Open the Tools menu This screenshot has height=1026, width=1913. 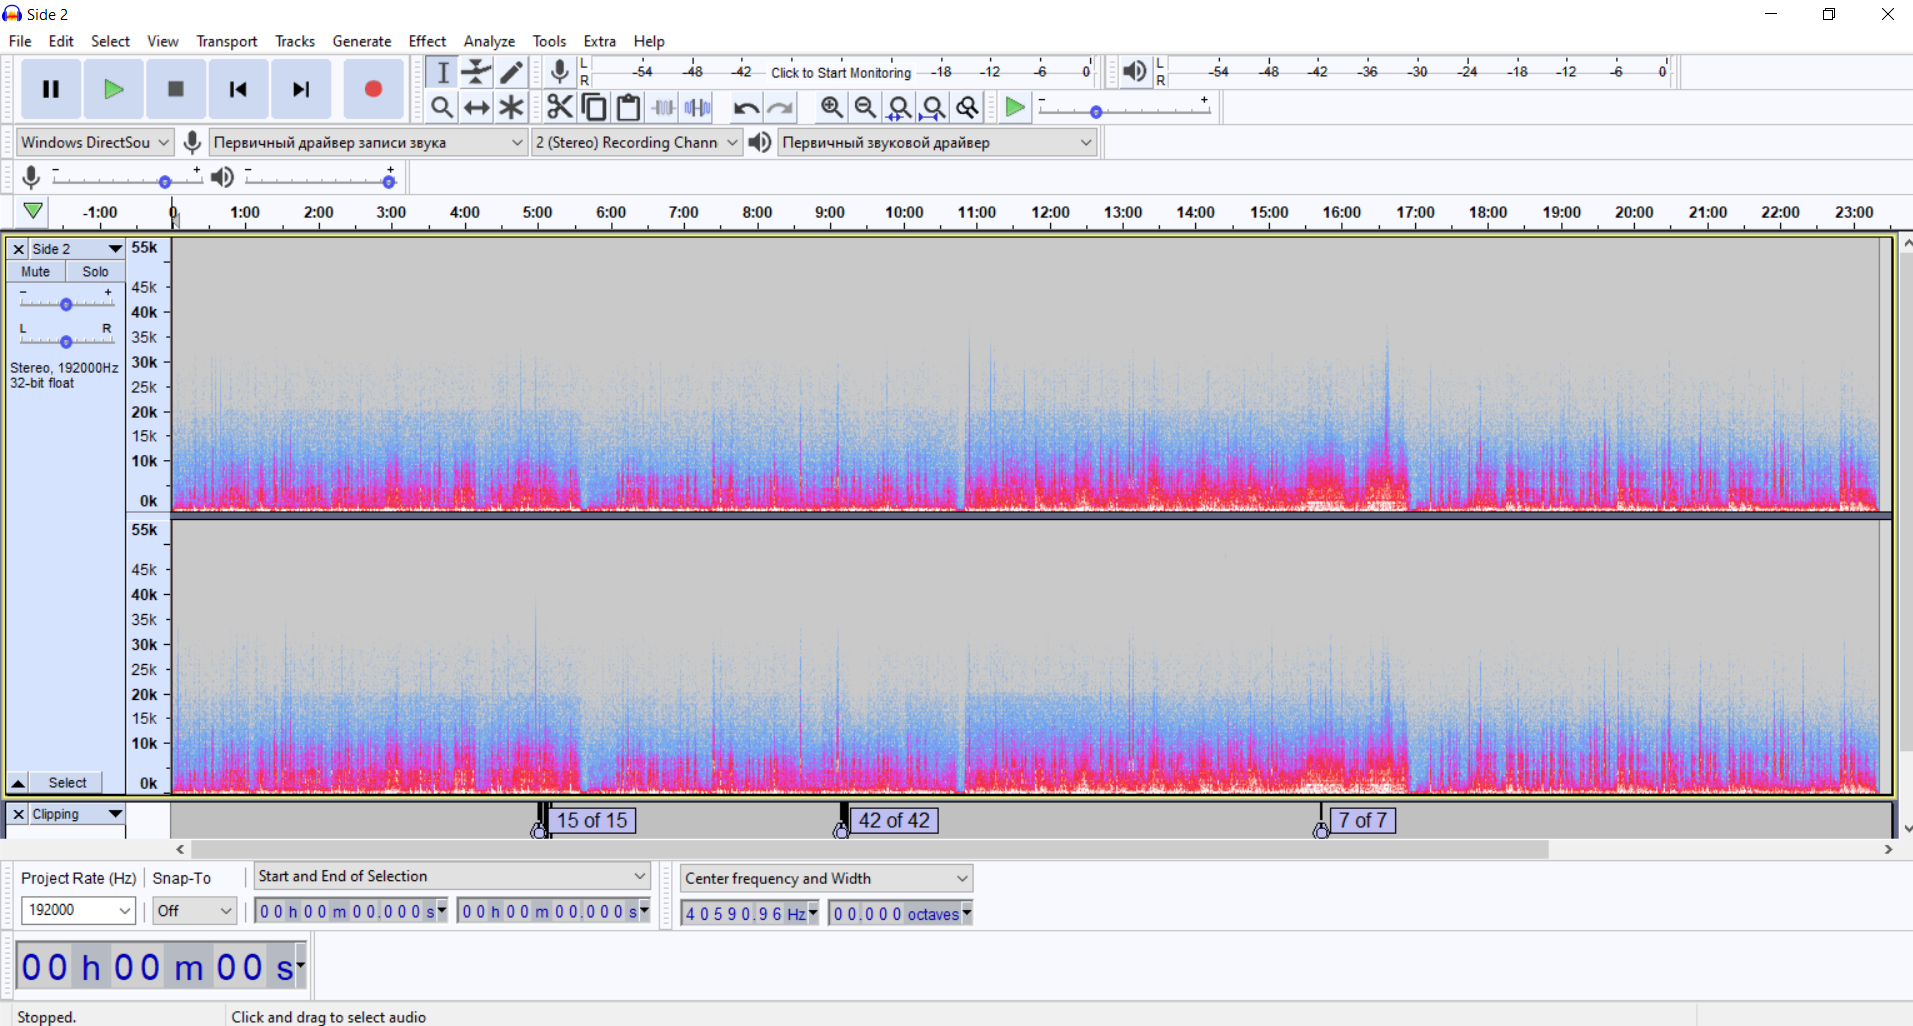pos(549,41)
